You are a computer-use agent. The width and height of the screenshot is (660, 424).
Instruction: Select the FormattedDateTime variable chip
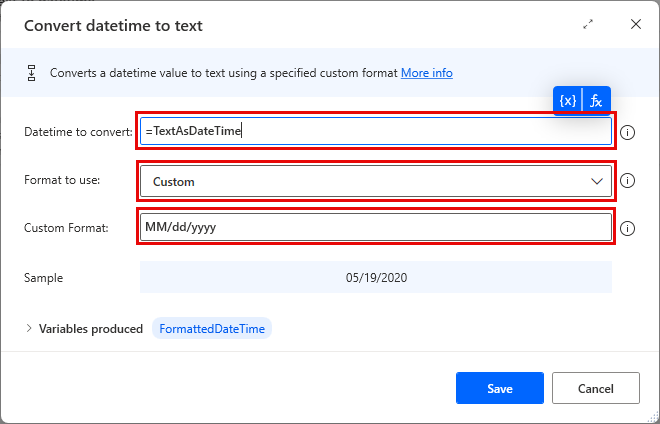pyautogui.click(x=212, y=328)
